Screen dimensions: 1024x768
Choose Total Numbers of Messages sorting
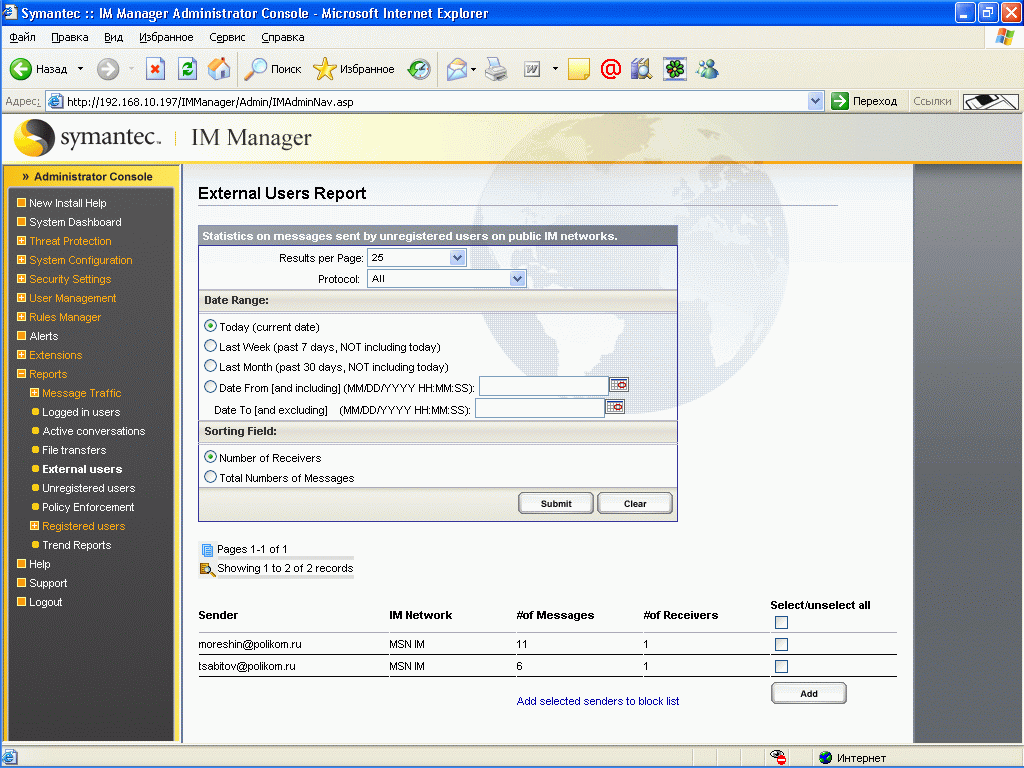[210, 477]
